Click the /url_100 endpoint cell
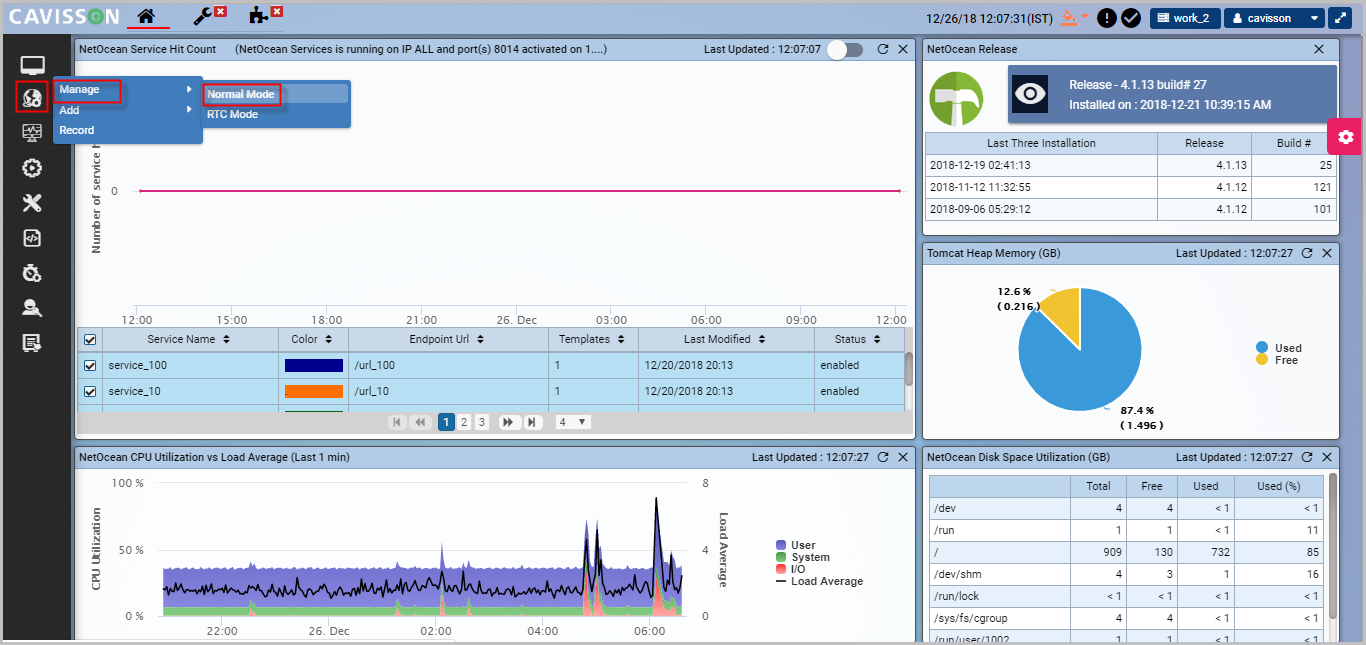Image resolution: width=1366 pixels, height=645 pixels. [448, 366]
